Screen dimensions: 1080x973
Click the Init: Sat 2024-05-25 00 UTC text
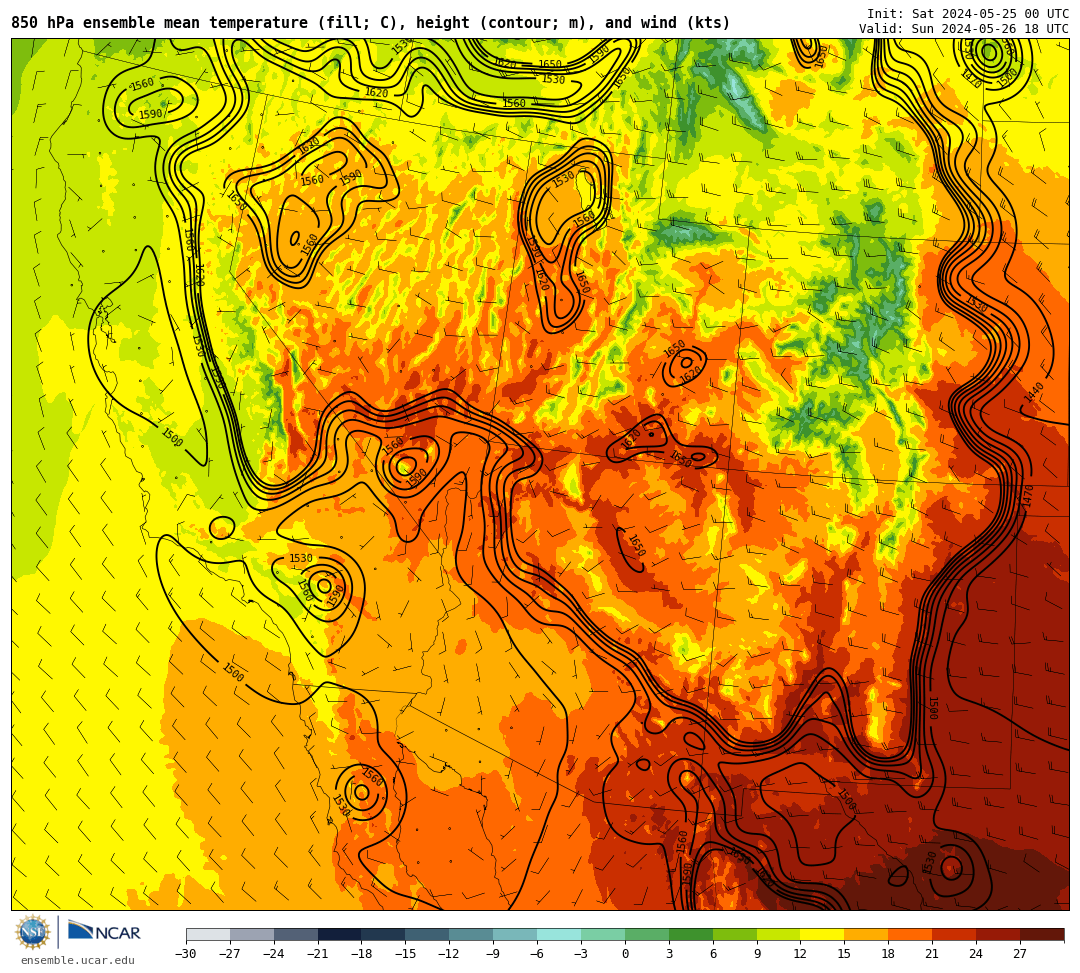click(968, 14)
